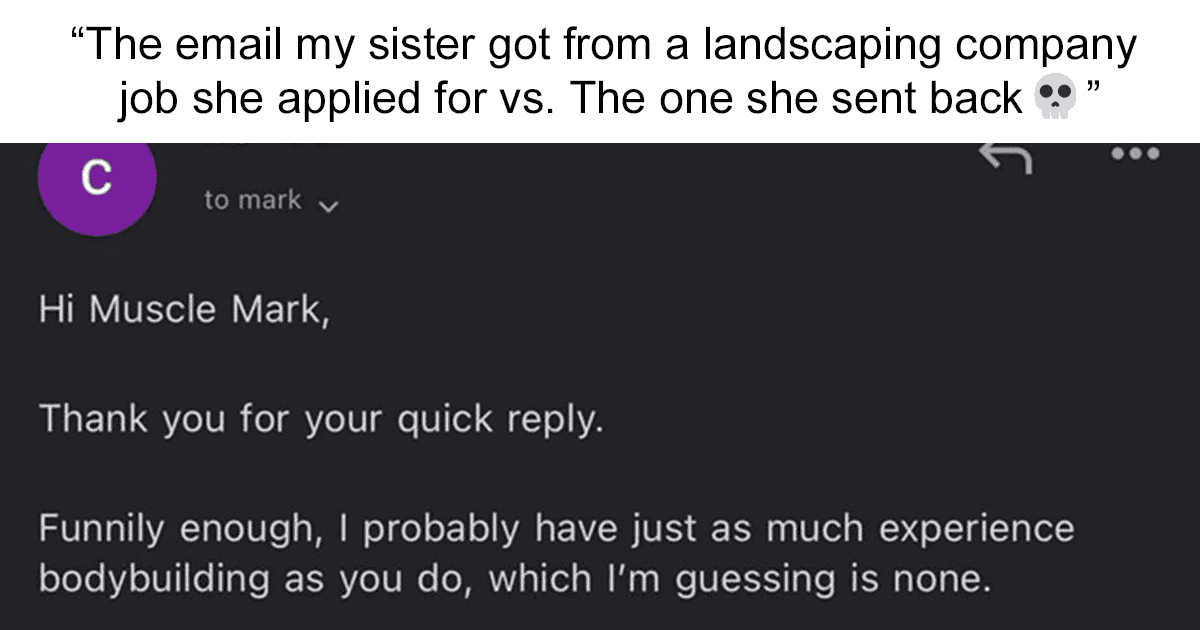Click the headline's first line about the email
Screen dimensions: 1200x630
click(604, 47)
